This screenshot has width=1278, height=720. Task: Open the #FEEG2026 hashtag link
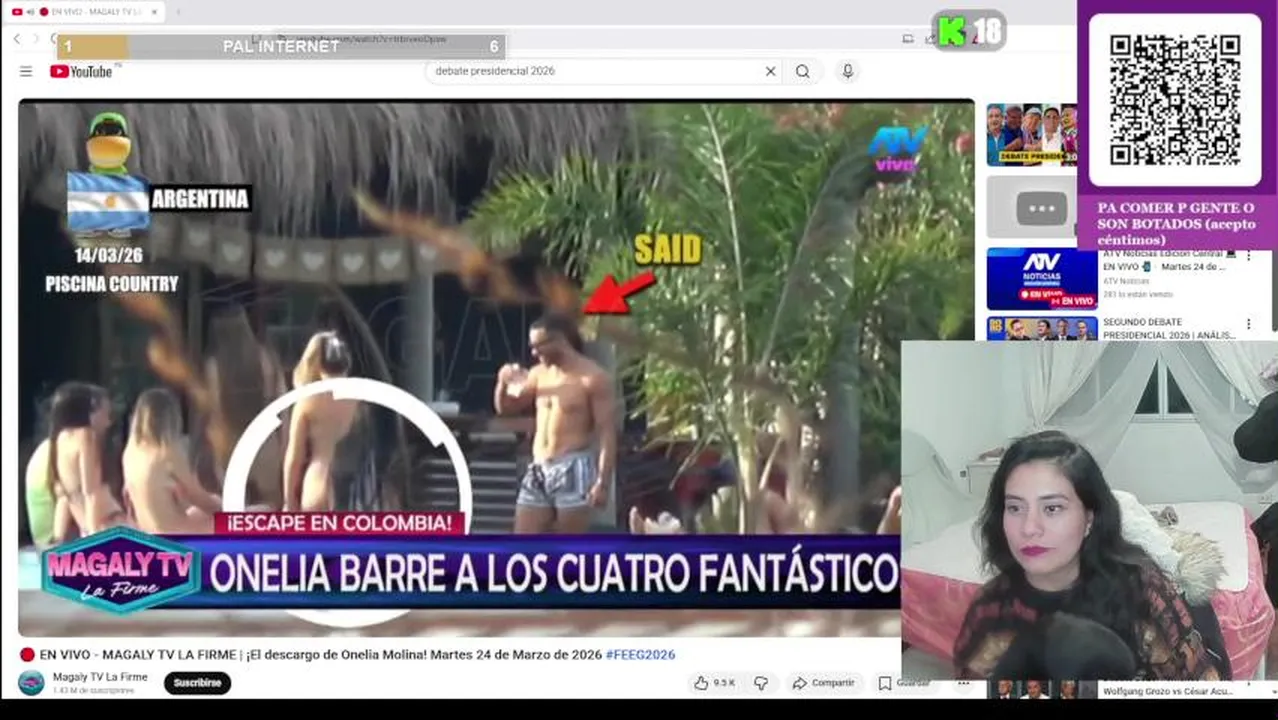tap(640, 655)
